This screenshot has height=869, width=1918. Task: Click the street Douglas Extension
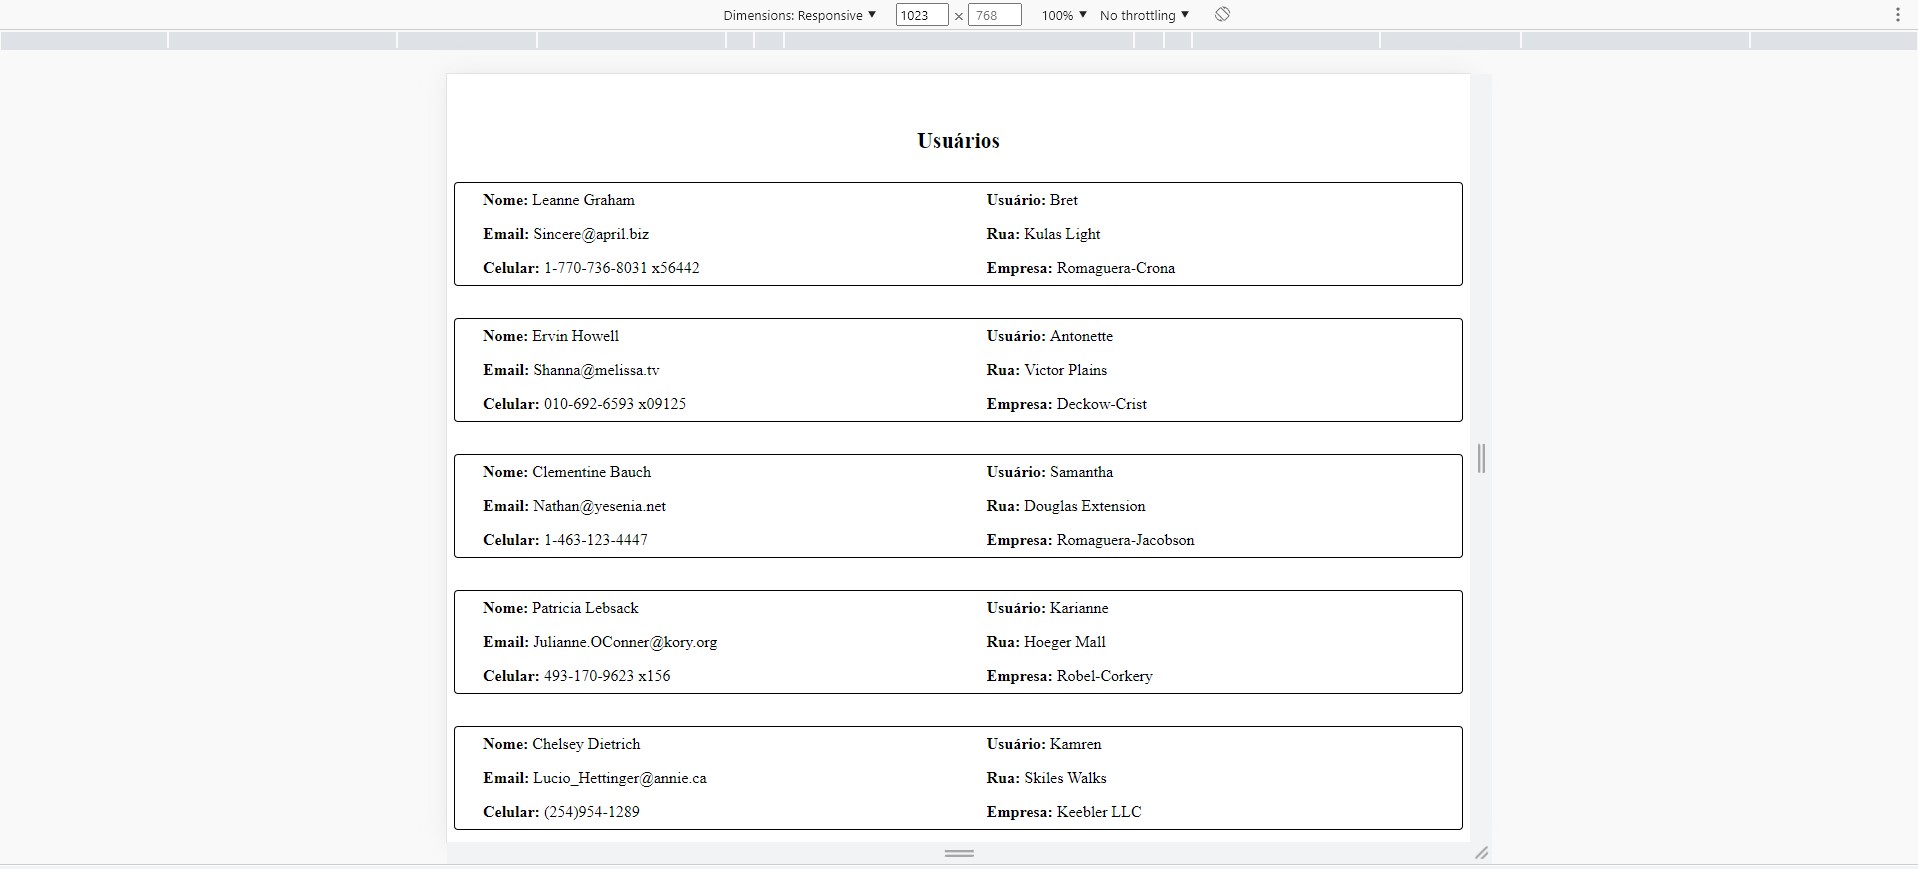(x=1085, y=506)
